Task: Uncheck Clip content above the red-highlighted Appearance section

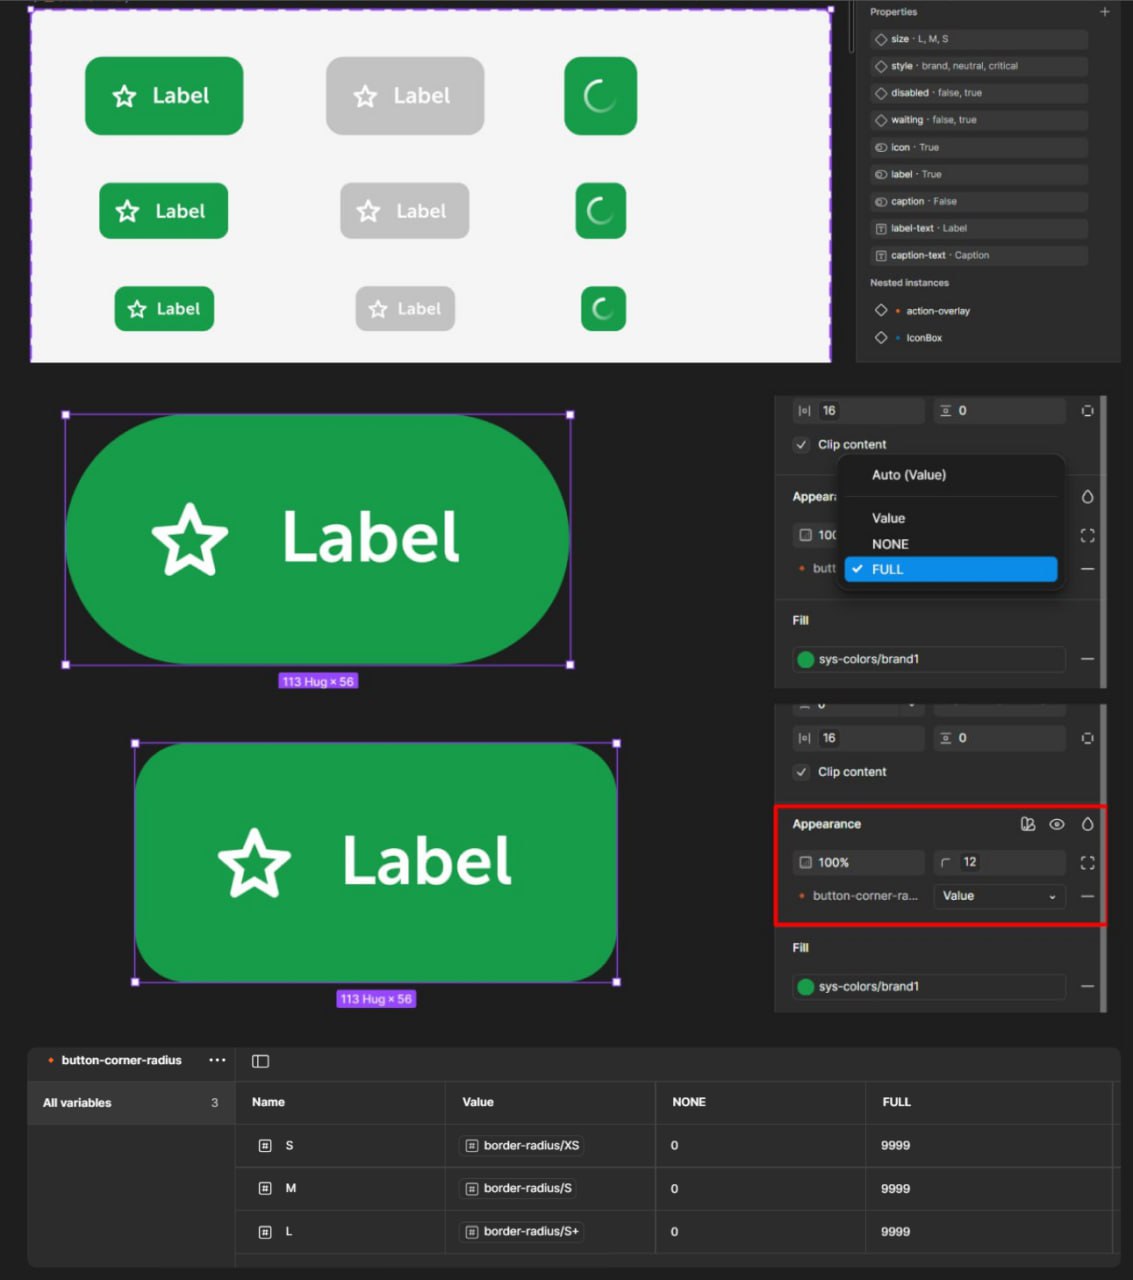Action: coord(801,772)
